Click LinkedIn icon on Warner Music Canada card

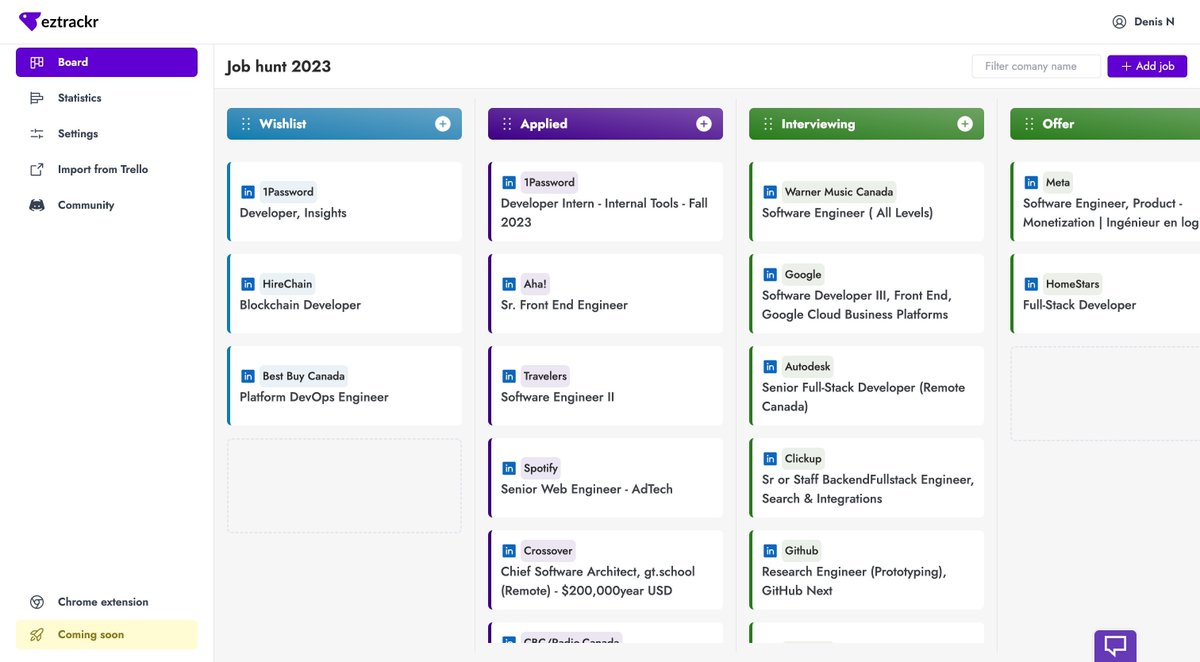pos(770,192)
